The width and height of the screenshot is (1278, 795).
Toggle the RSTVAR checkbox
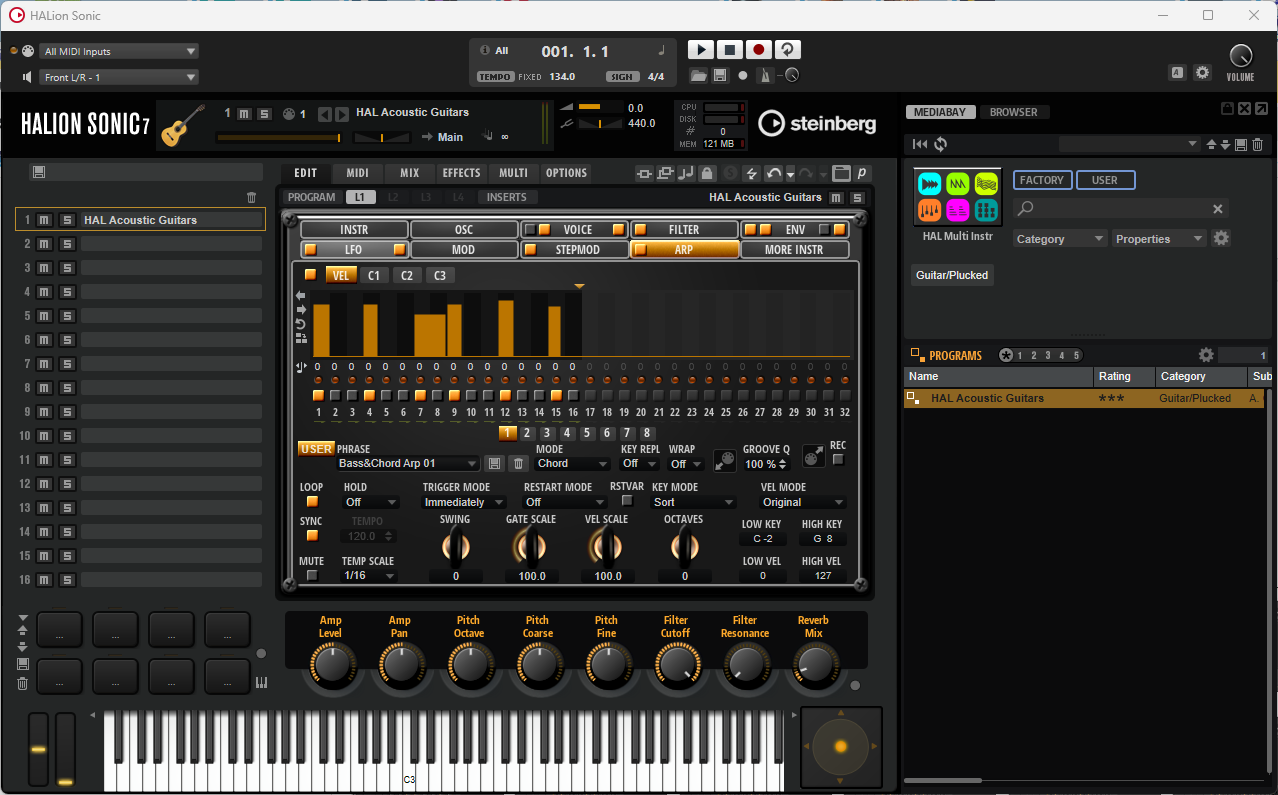tap(627, 501)
